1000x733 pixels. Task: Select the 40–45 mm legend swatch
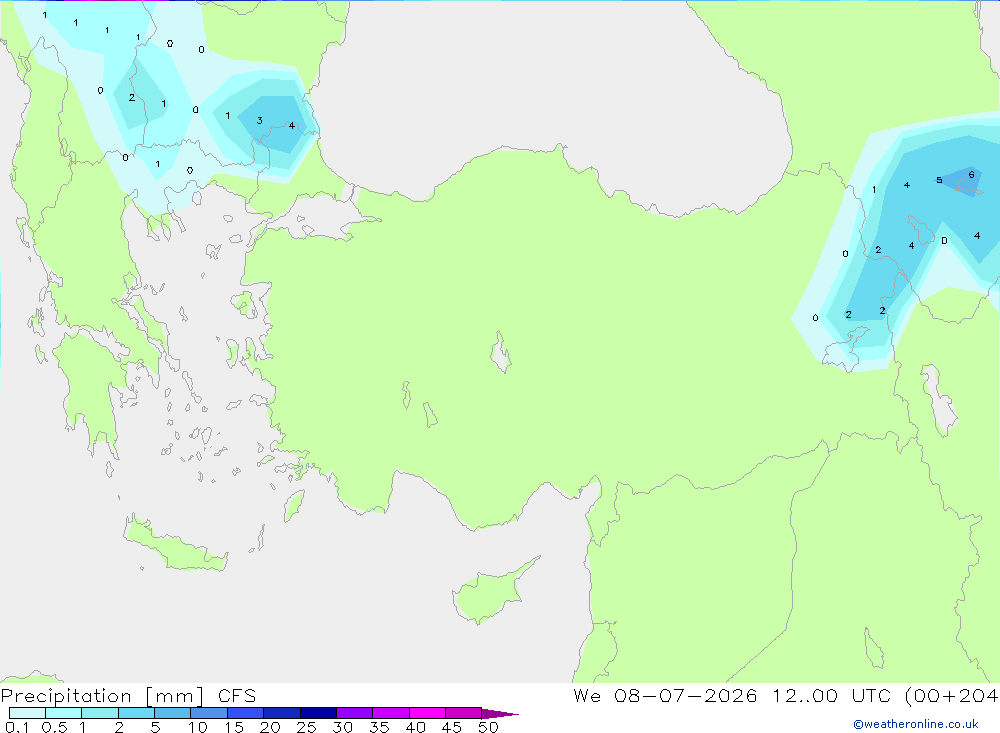tap(427, 713)
